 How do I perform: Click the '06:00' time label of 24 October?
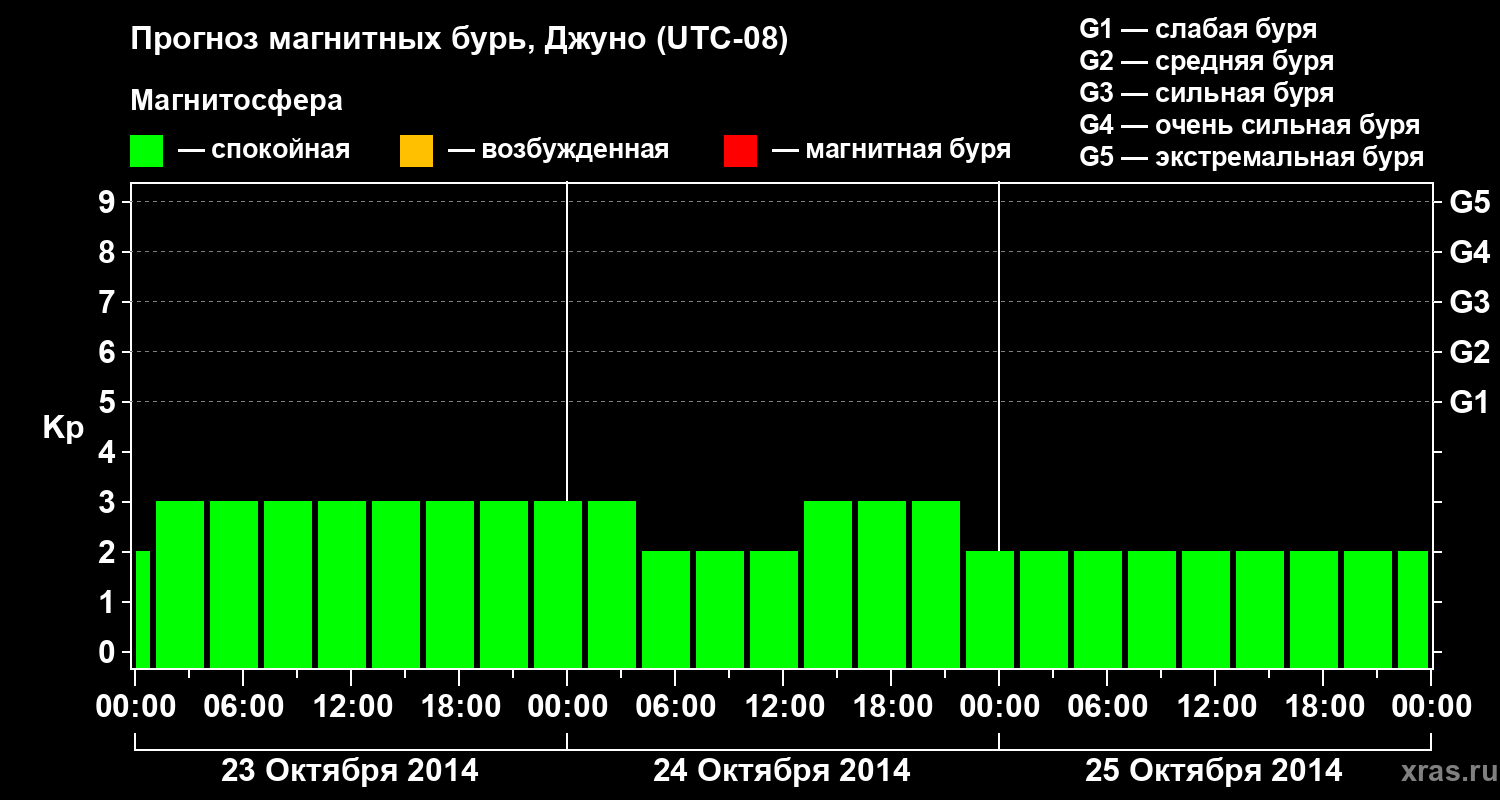[x=675, y=707]
